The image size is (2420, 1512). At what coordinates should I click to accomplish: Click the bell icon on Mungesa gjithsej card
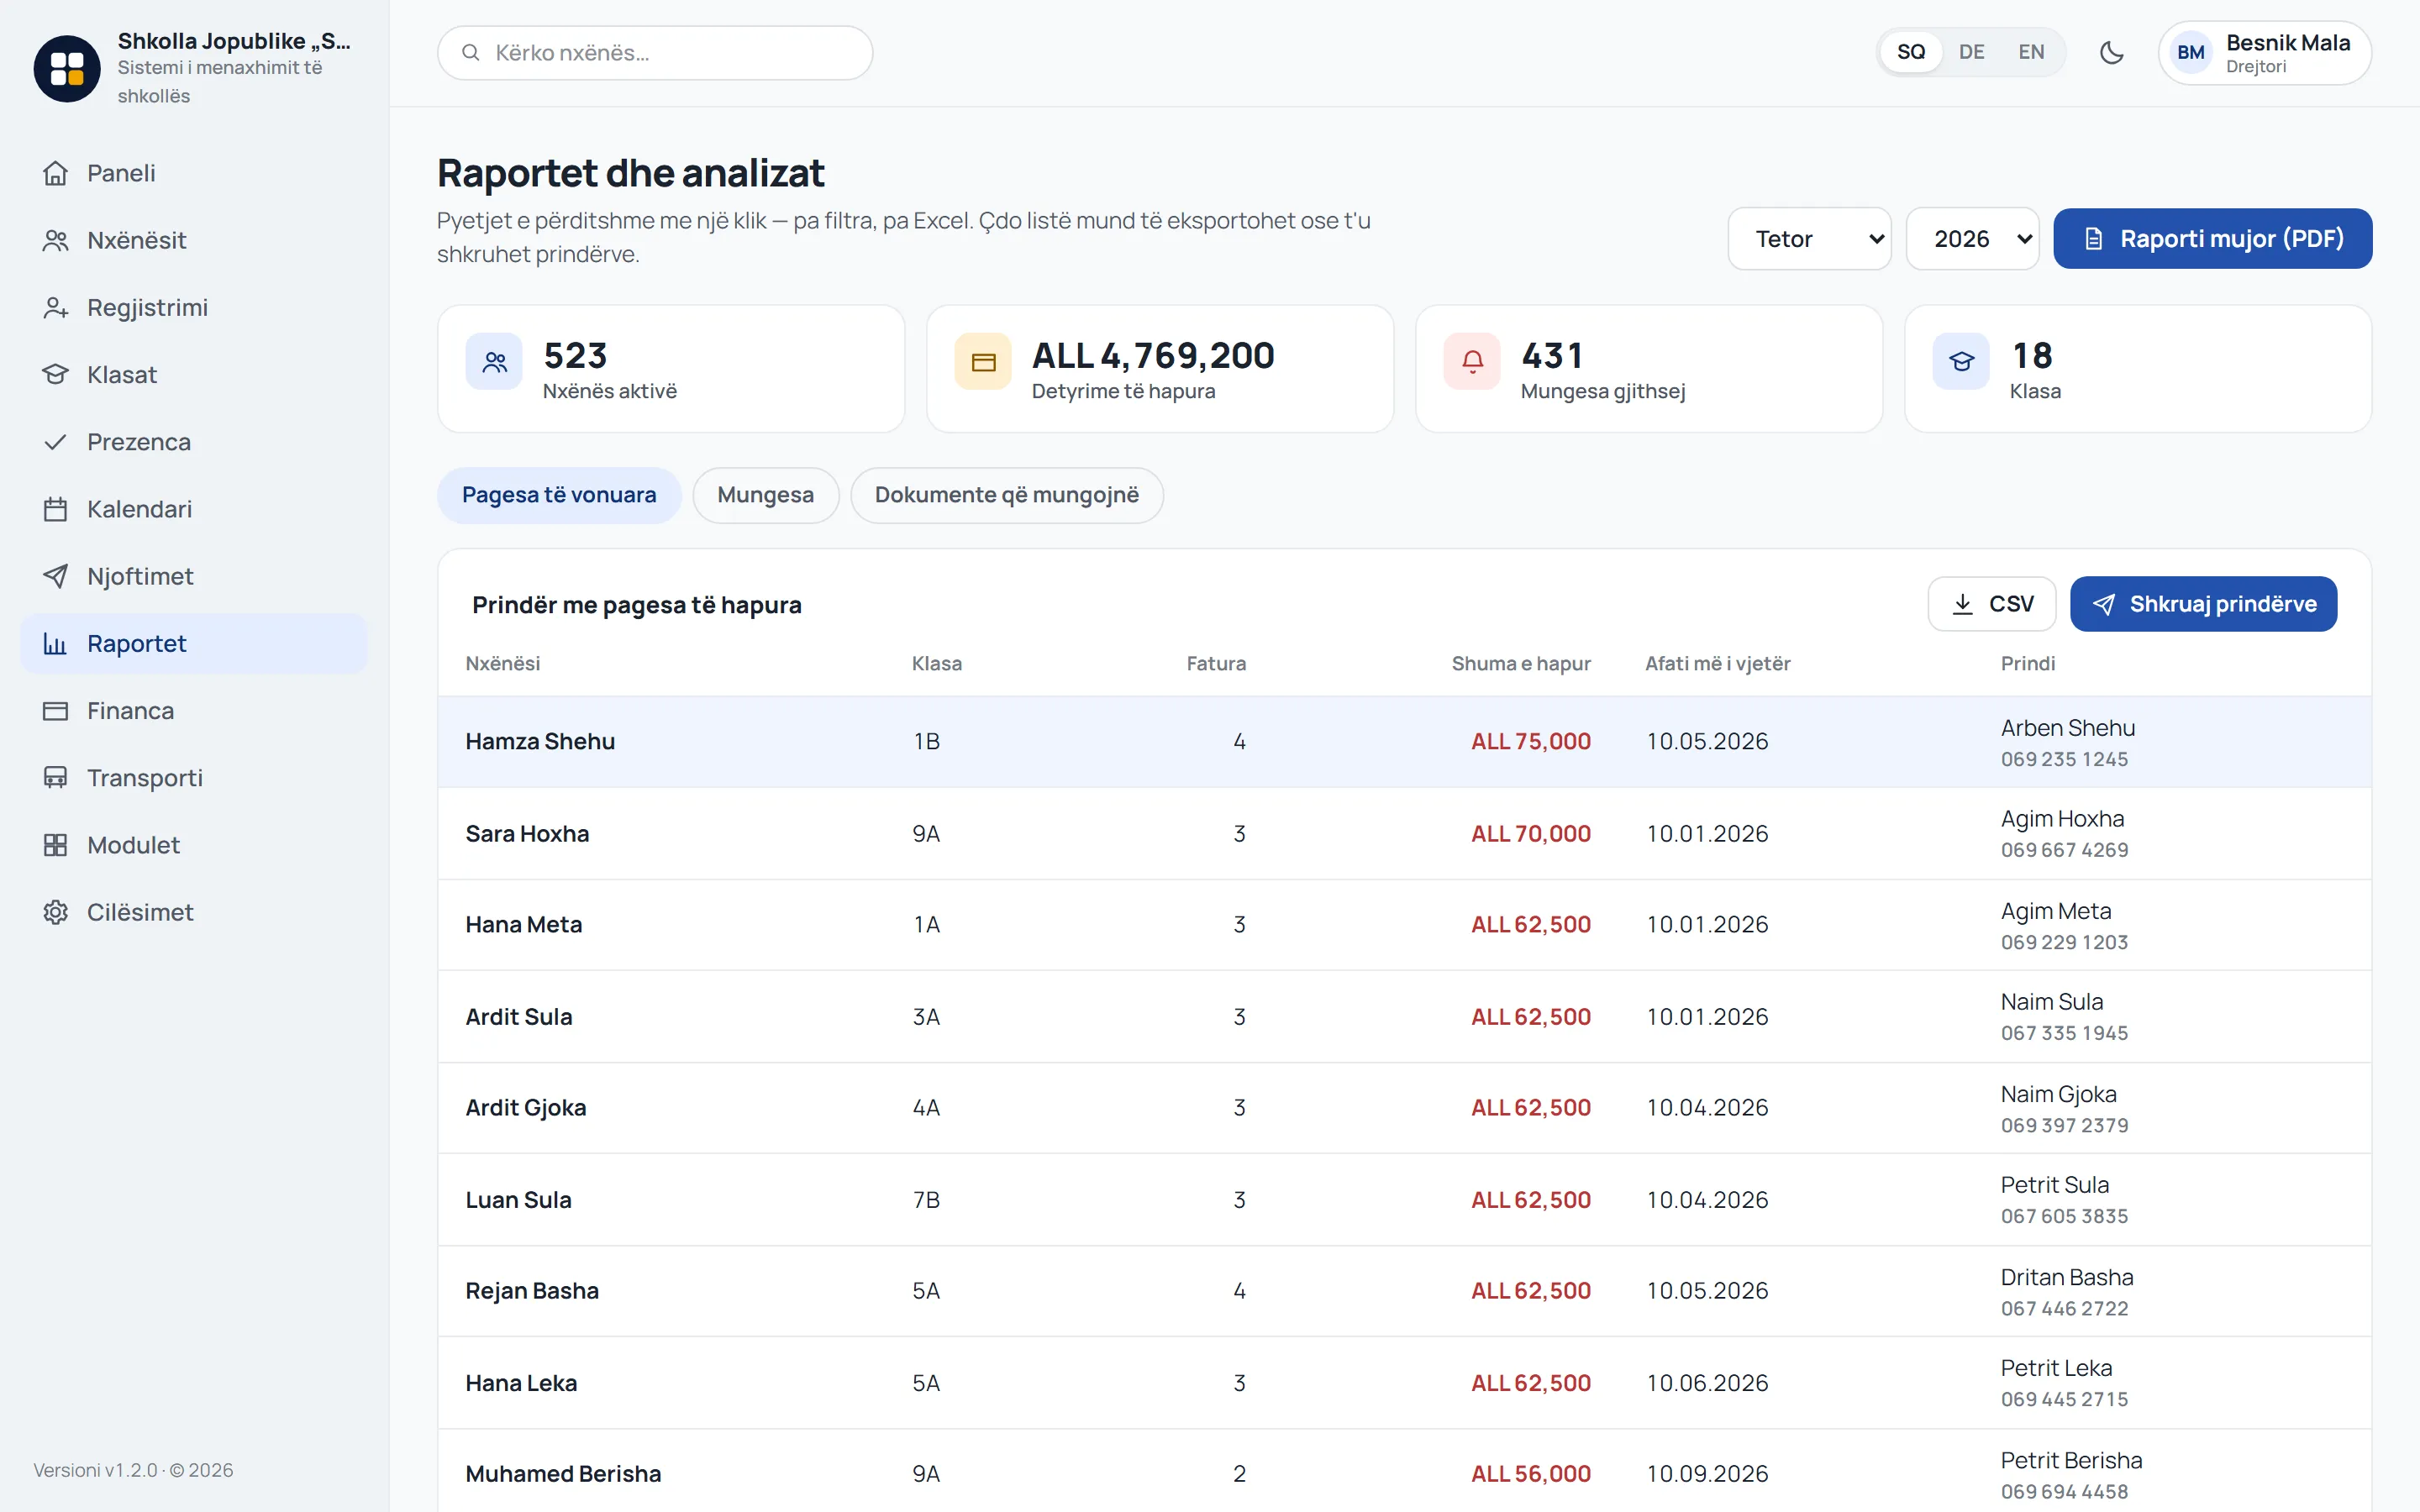click(1472, 361)
